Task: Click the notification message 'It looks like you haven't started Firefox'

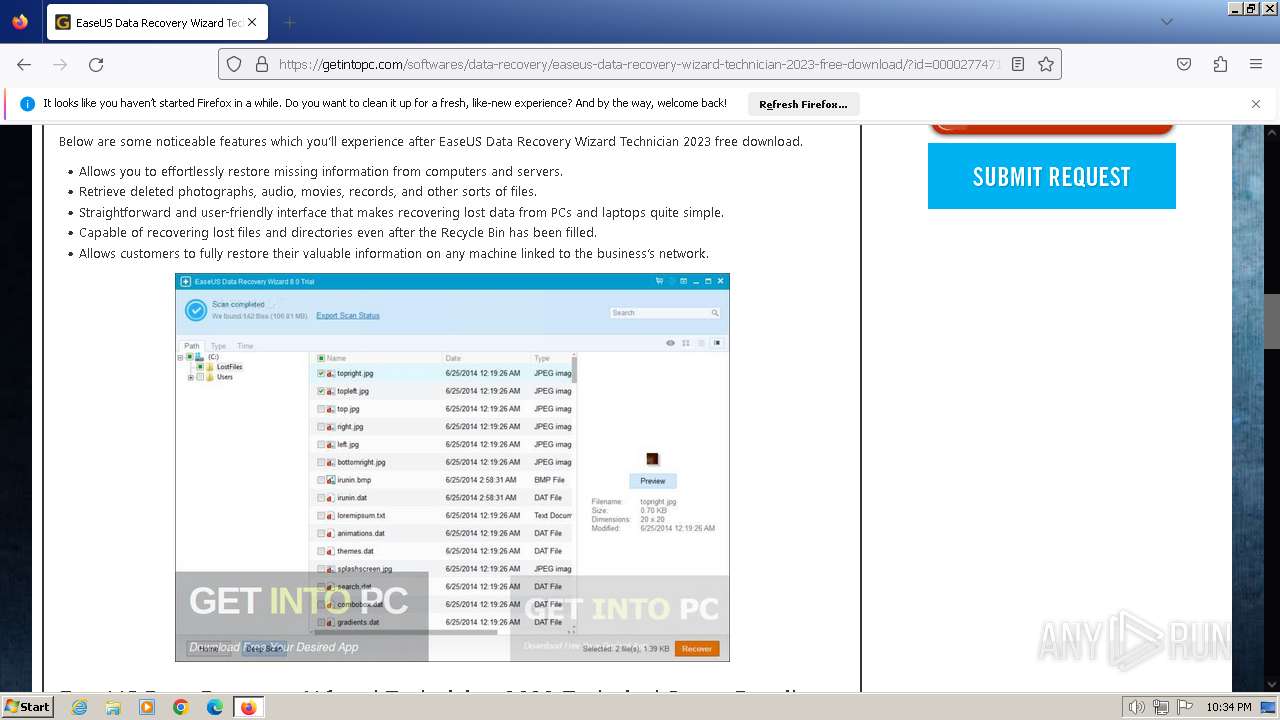Action: 385,103
